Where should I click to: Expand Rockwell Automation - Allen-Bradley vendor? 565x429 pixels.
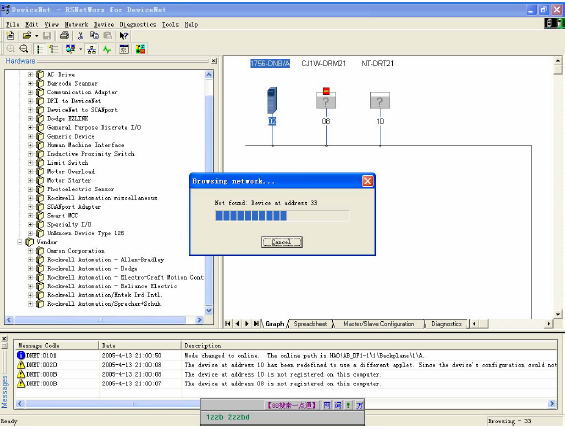coord(30,260)
